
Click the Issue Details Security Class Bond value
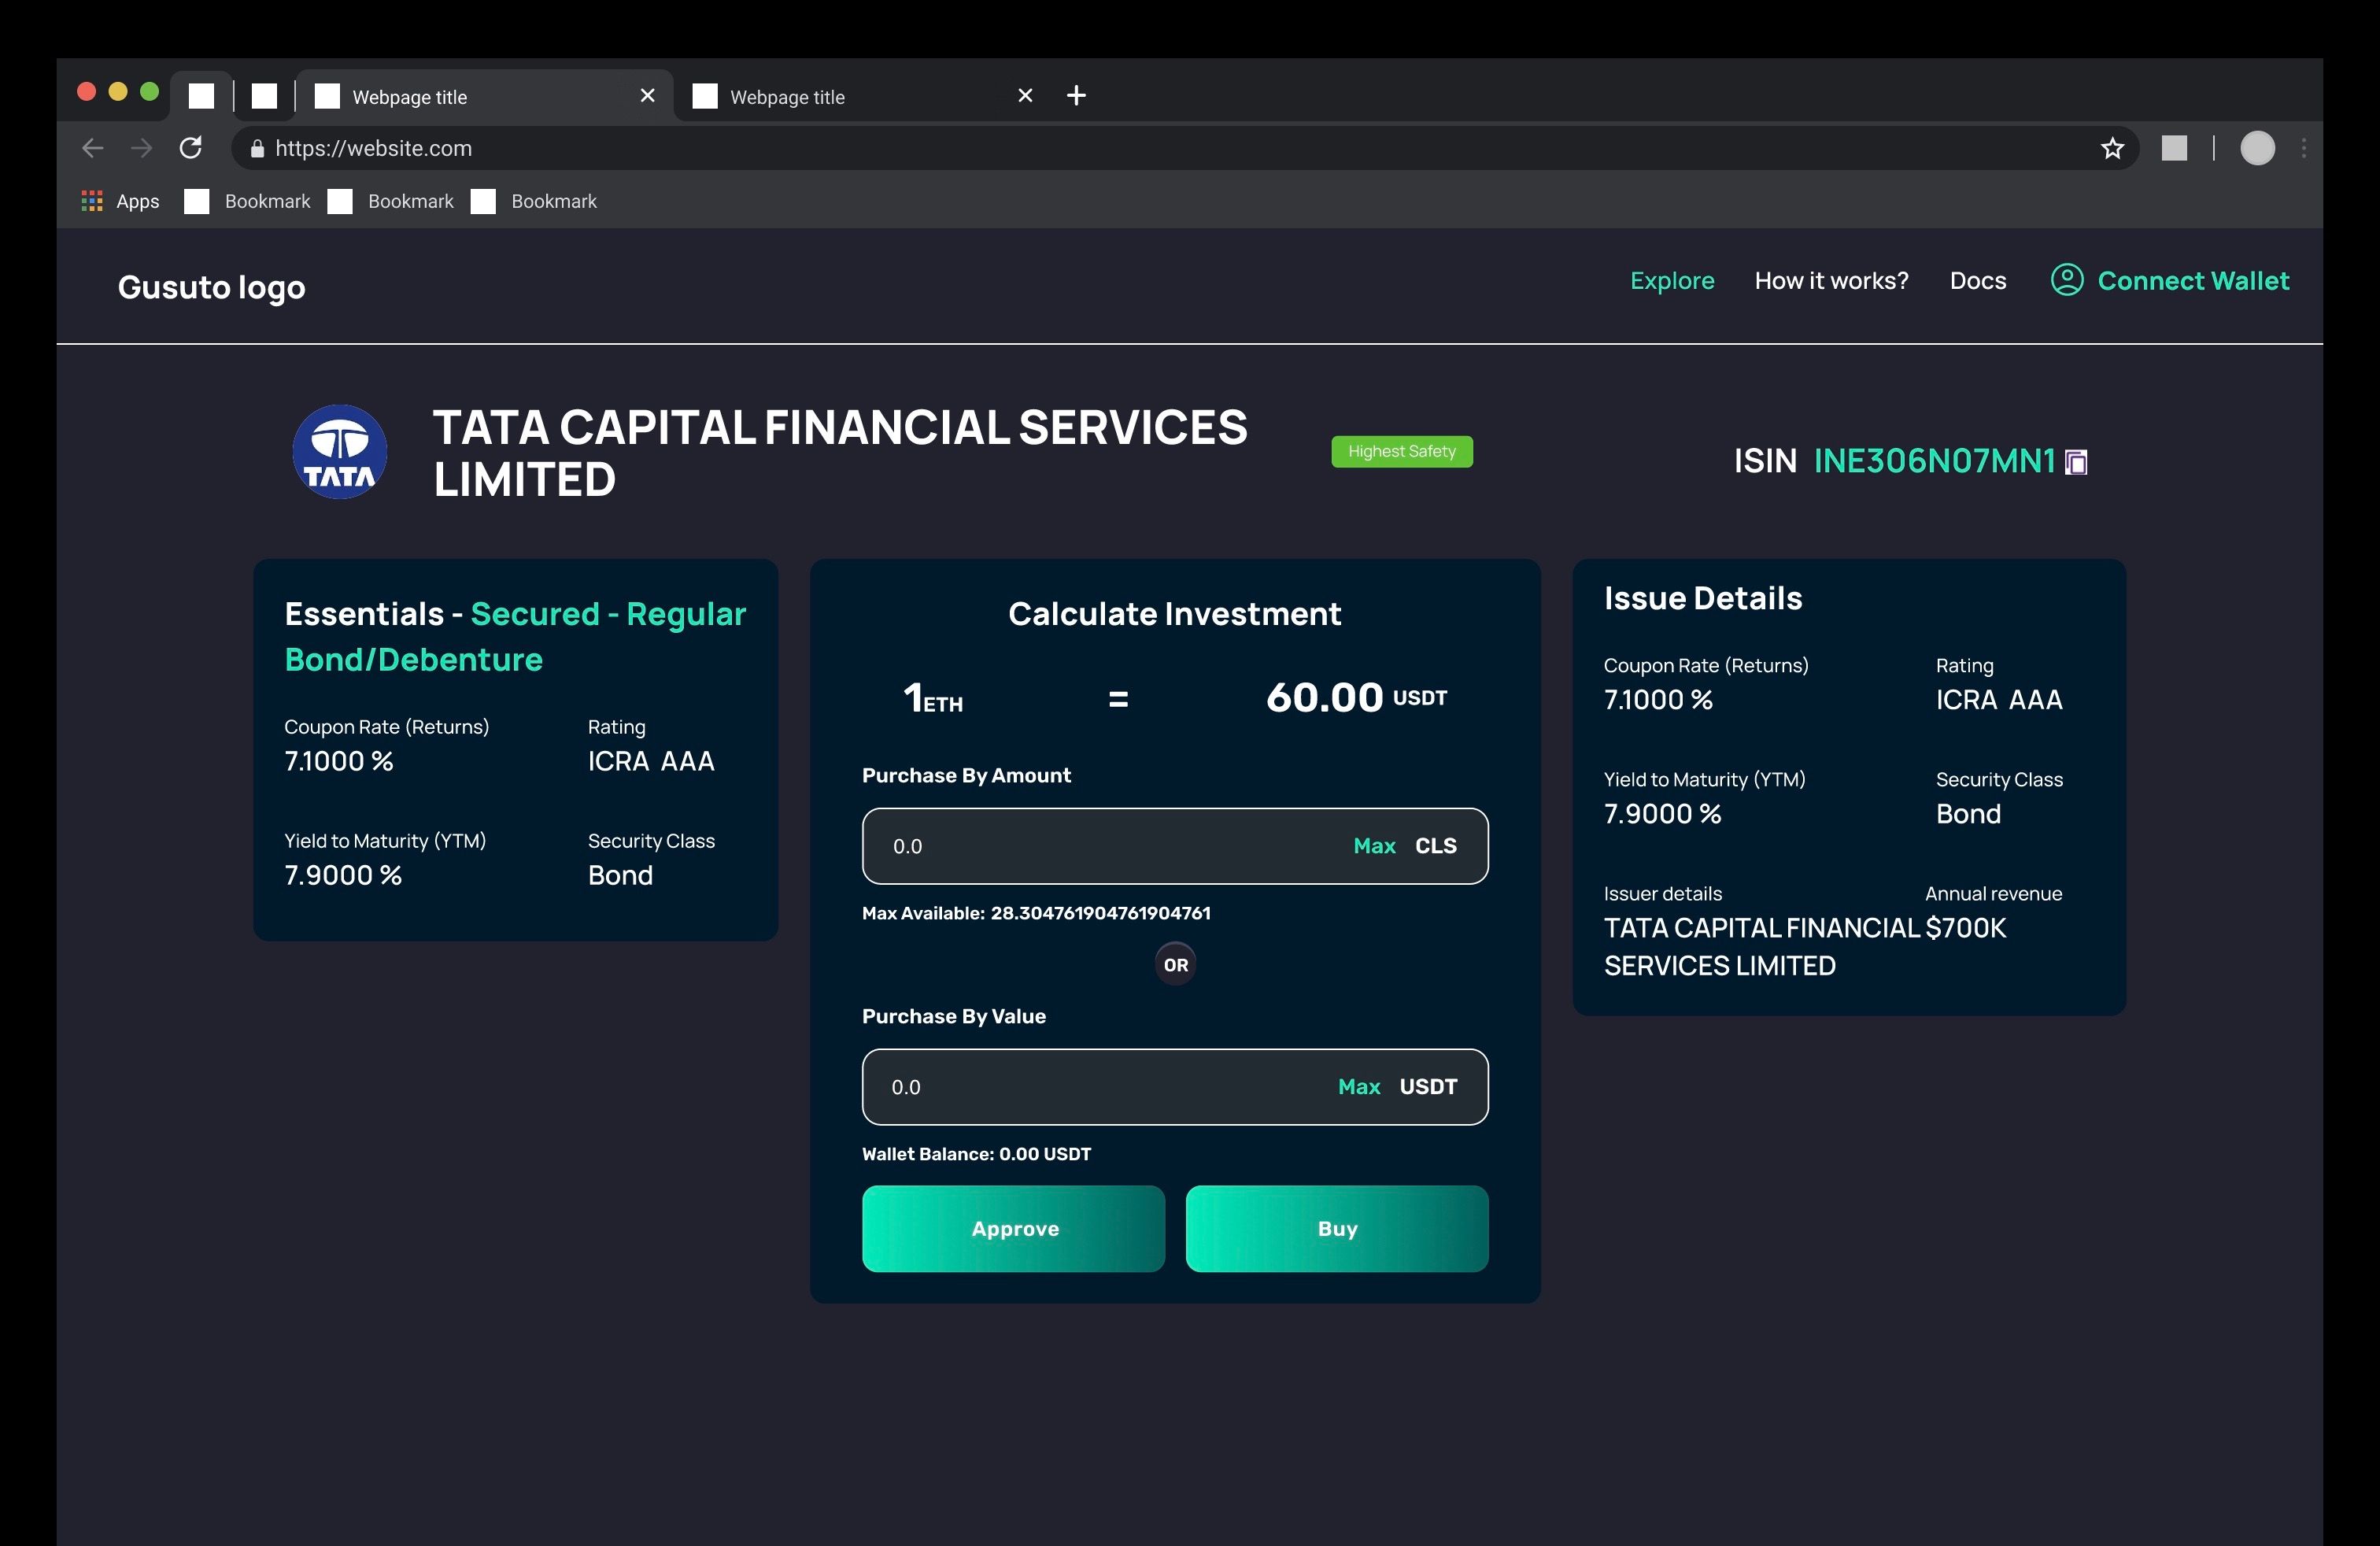[x=1968, y=814]
